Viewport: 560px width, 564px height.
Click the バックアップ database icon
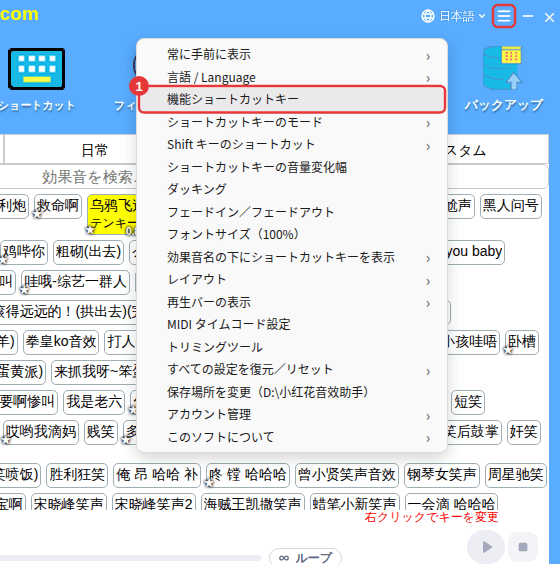tap(502, 68)
